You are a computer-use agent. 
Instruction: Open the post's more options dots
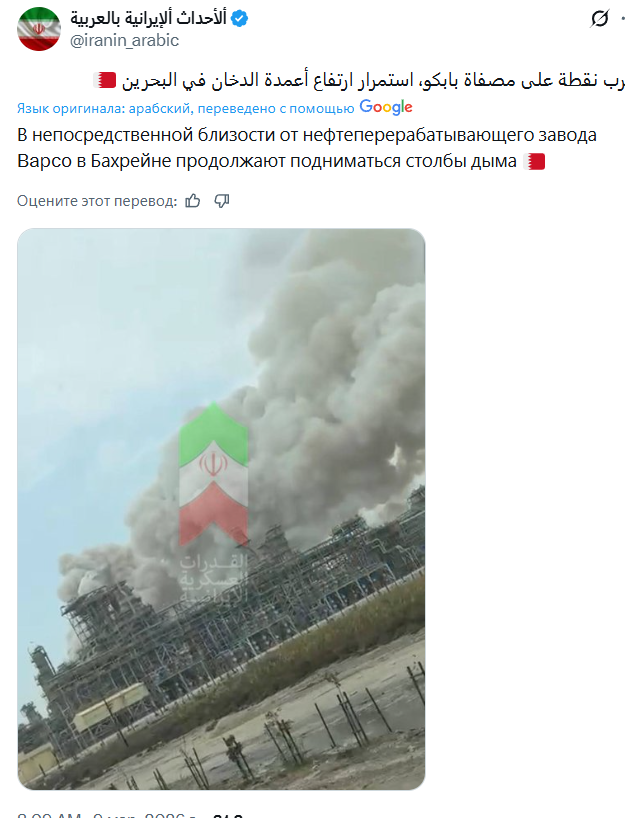(x=622, y=19)
